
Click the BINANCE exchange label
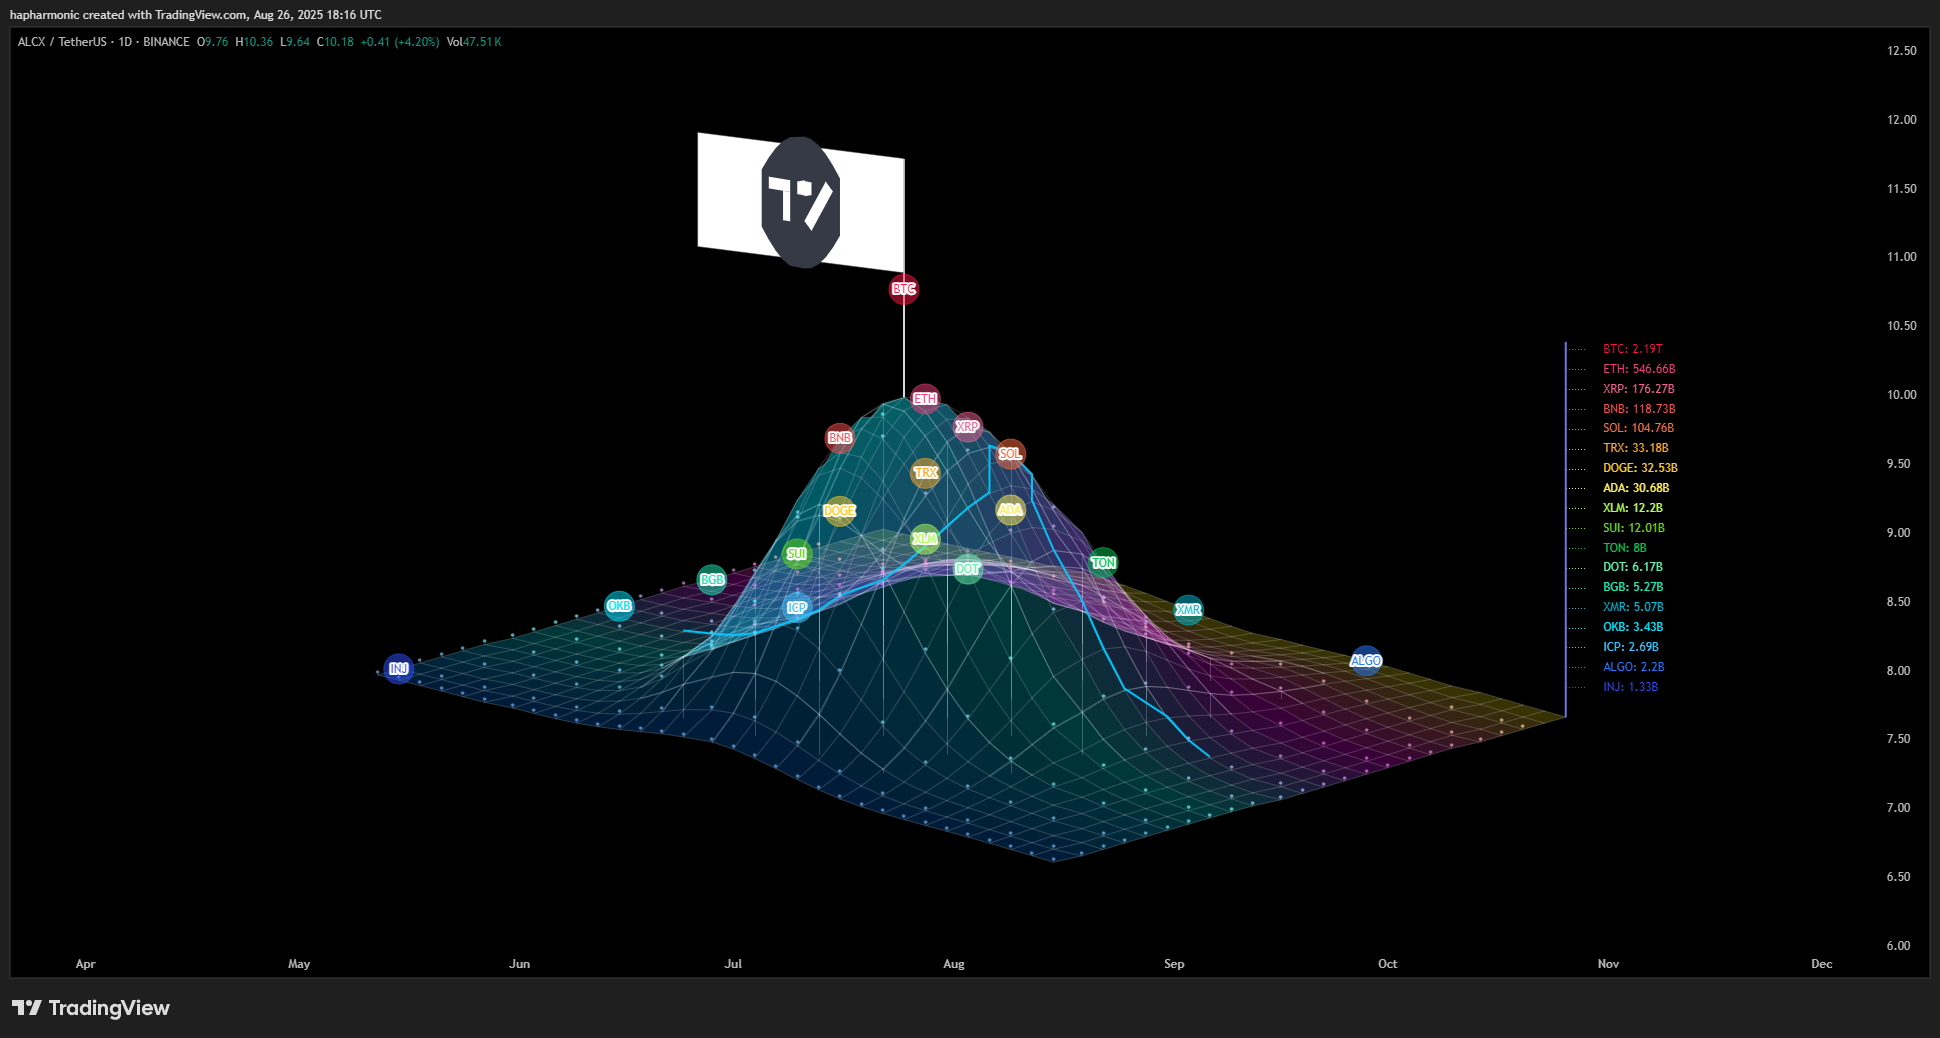point(166,42)
